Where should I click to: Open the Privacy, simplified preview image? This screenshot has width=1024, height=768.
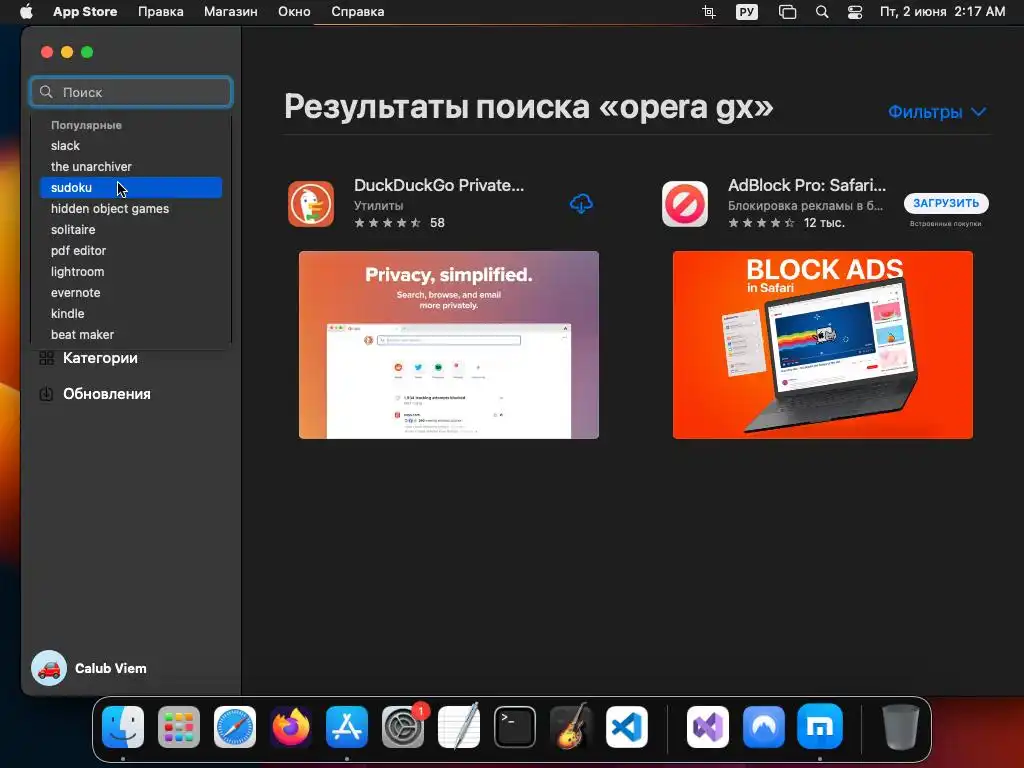[x=449, y=345]
